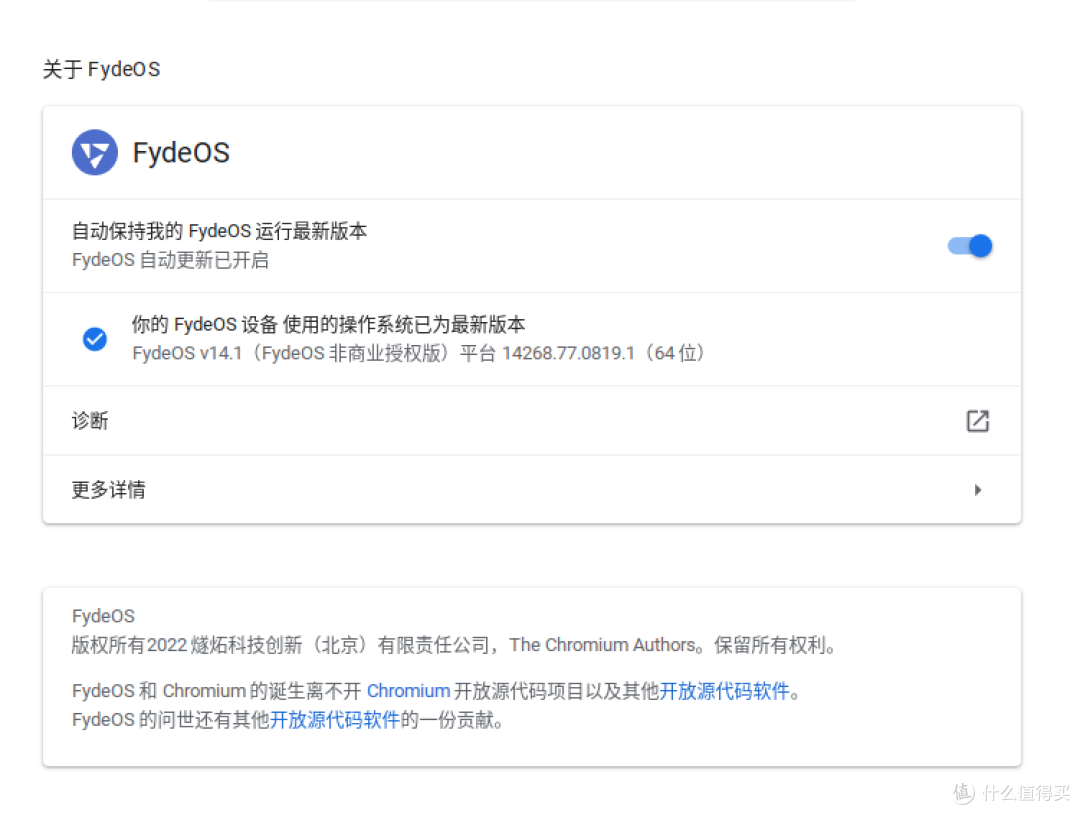Click the 关于 FydeOS heading
The width and height of the screenshot is (1080, 815).
tap(101, 68)
